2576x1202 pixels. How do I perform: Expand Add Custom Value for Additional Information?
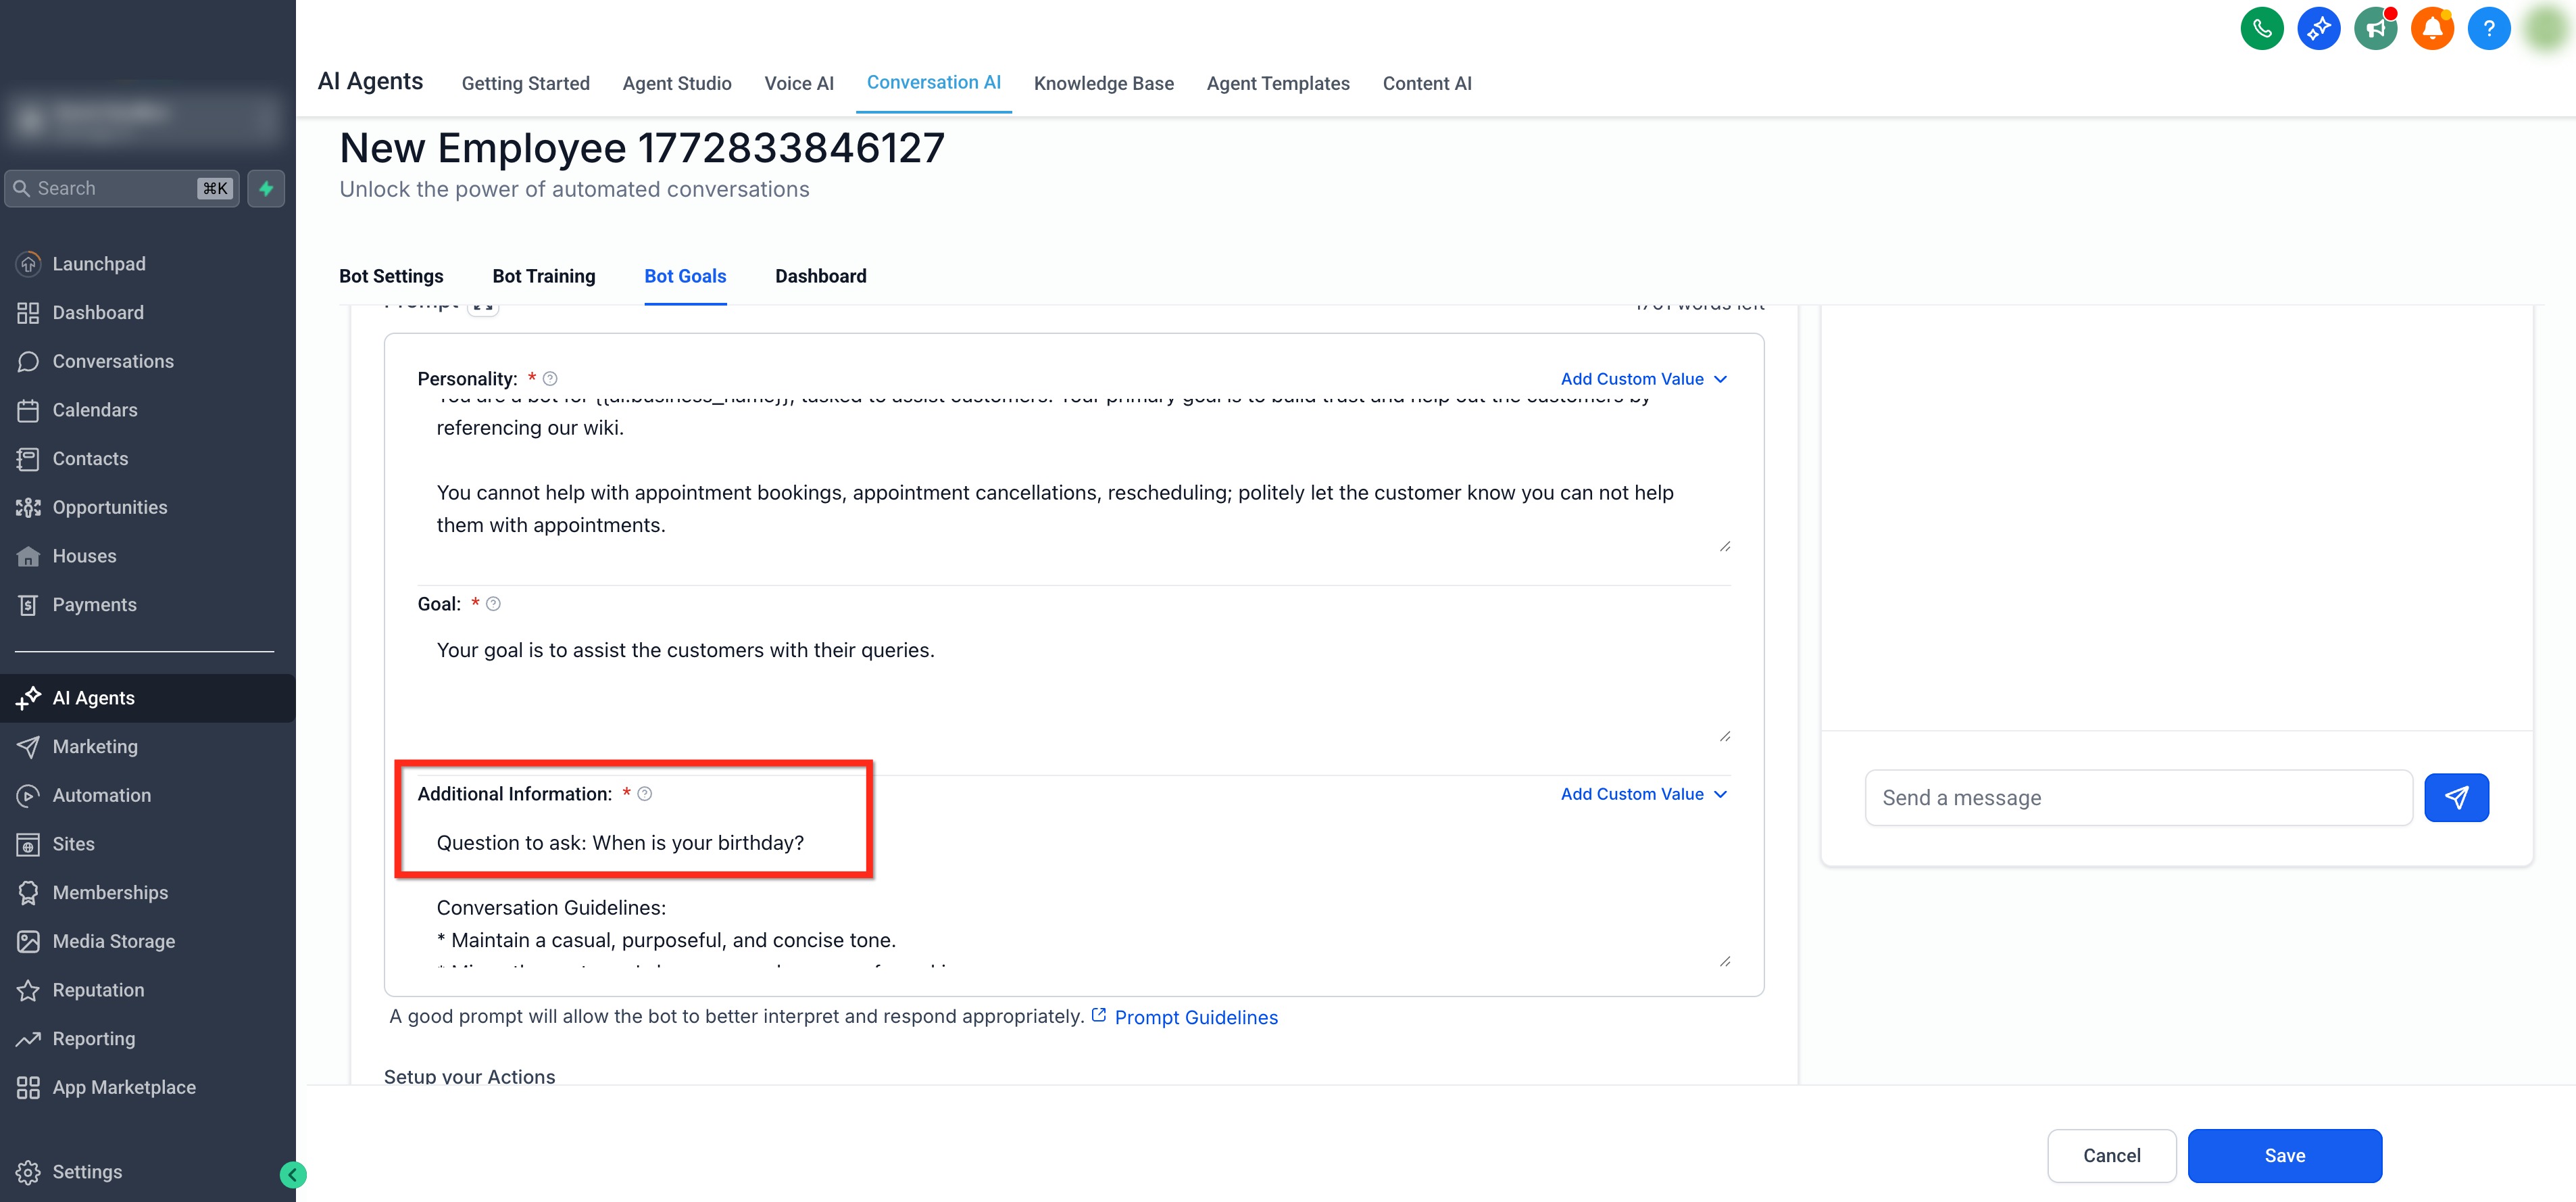pos(1643,794)
